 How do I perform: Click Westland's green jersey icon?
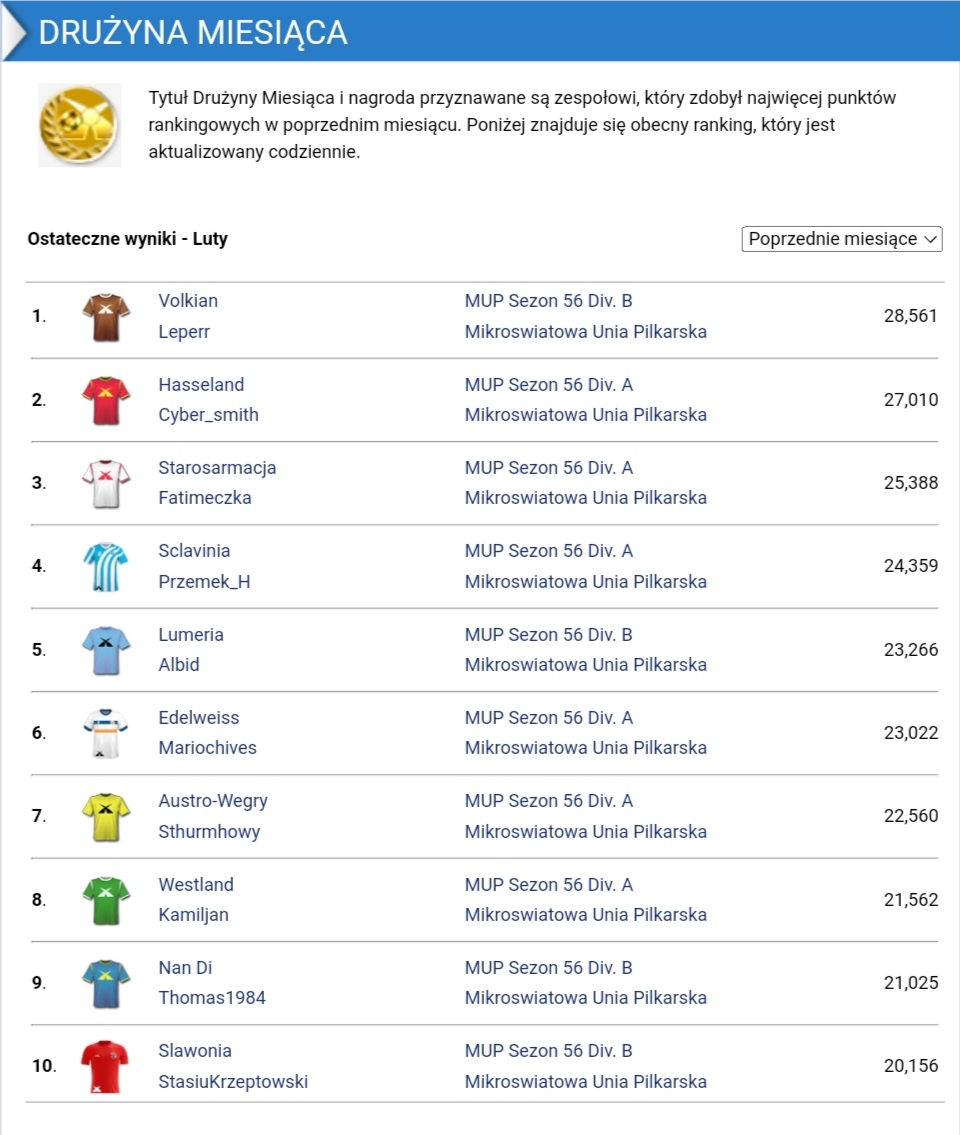(106, 900)
